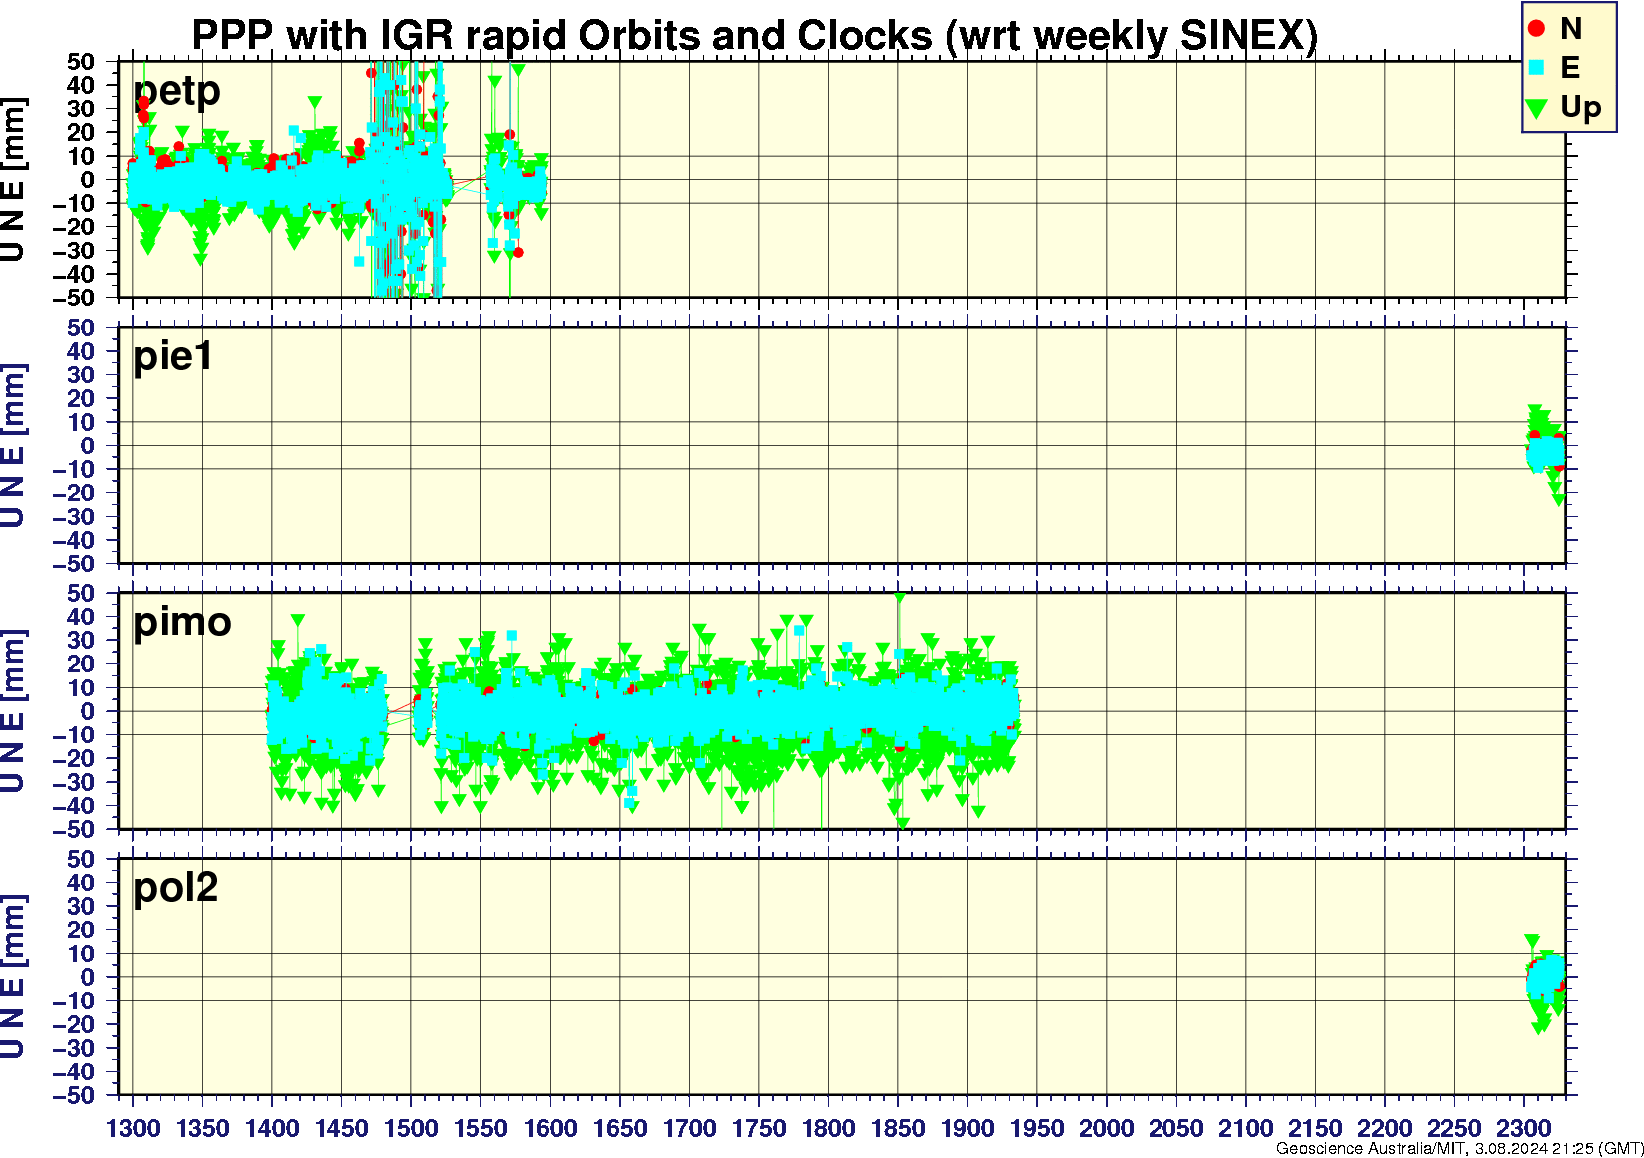Click the 1550 x-axis tick label
Image resolution: width=1644 pixels, height=1158 pixels.
(481, 1128)
